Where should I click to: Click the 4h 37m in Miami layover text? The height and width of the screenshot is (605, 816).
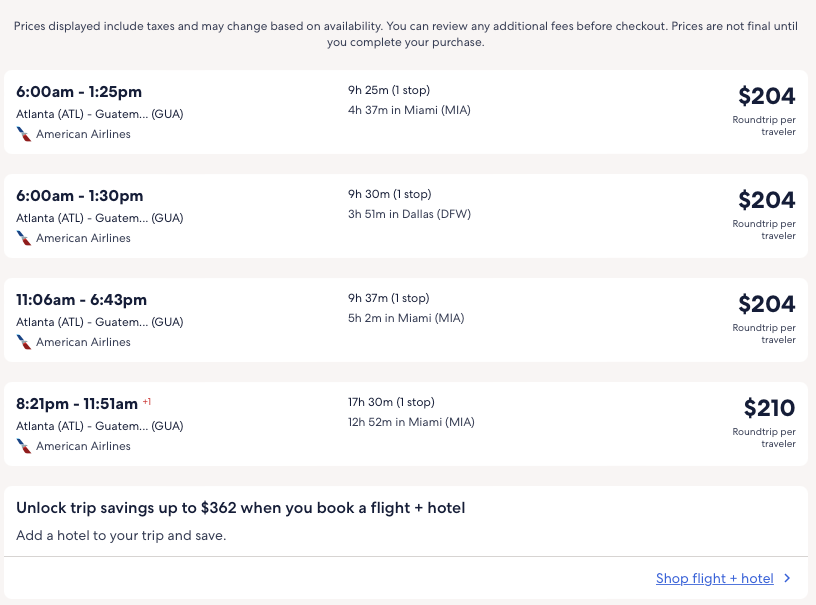click(409, 110)
